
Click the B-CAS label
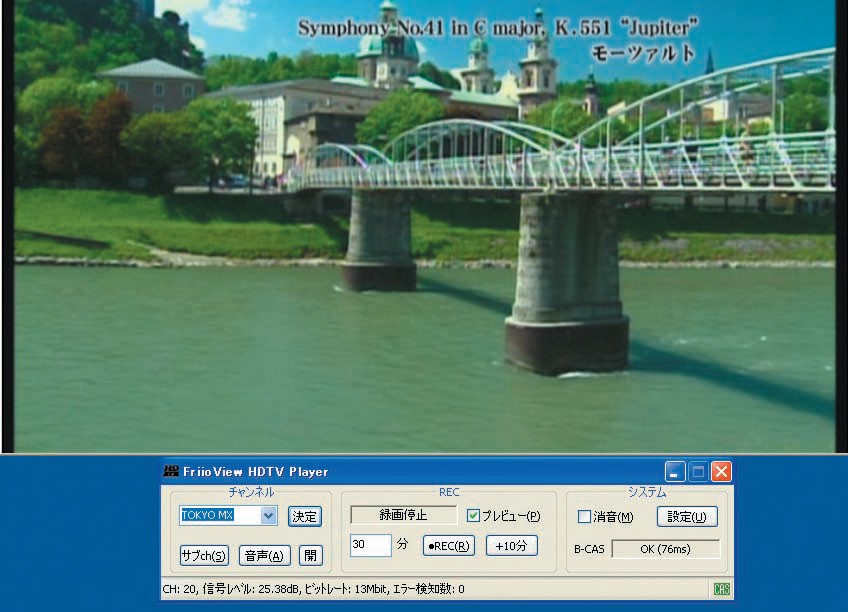tap(589, 549)
